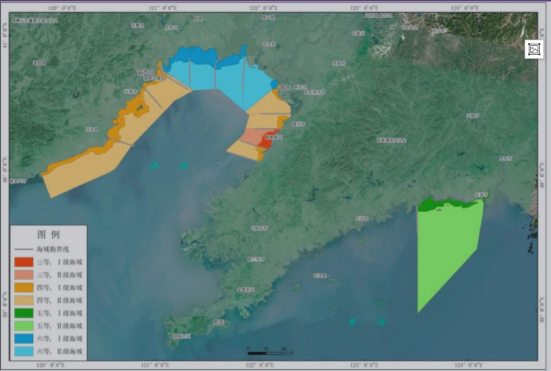Click the 海域勘界线 line sample in legend
This screenshot has height=371, width=551.
[x=24, y=249]
